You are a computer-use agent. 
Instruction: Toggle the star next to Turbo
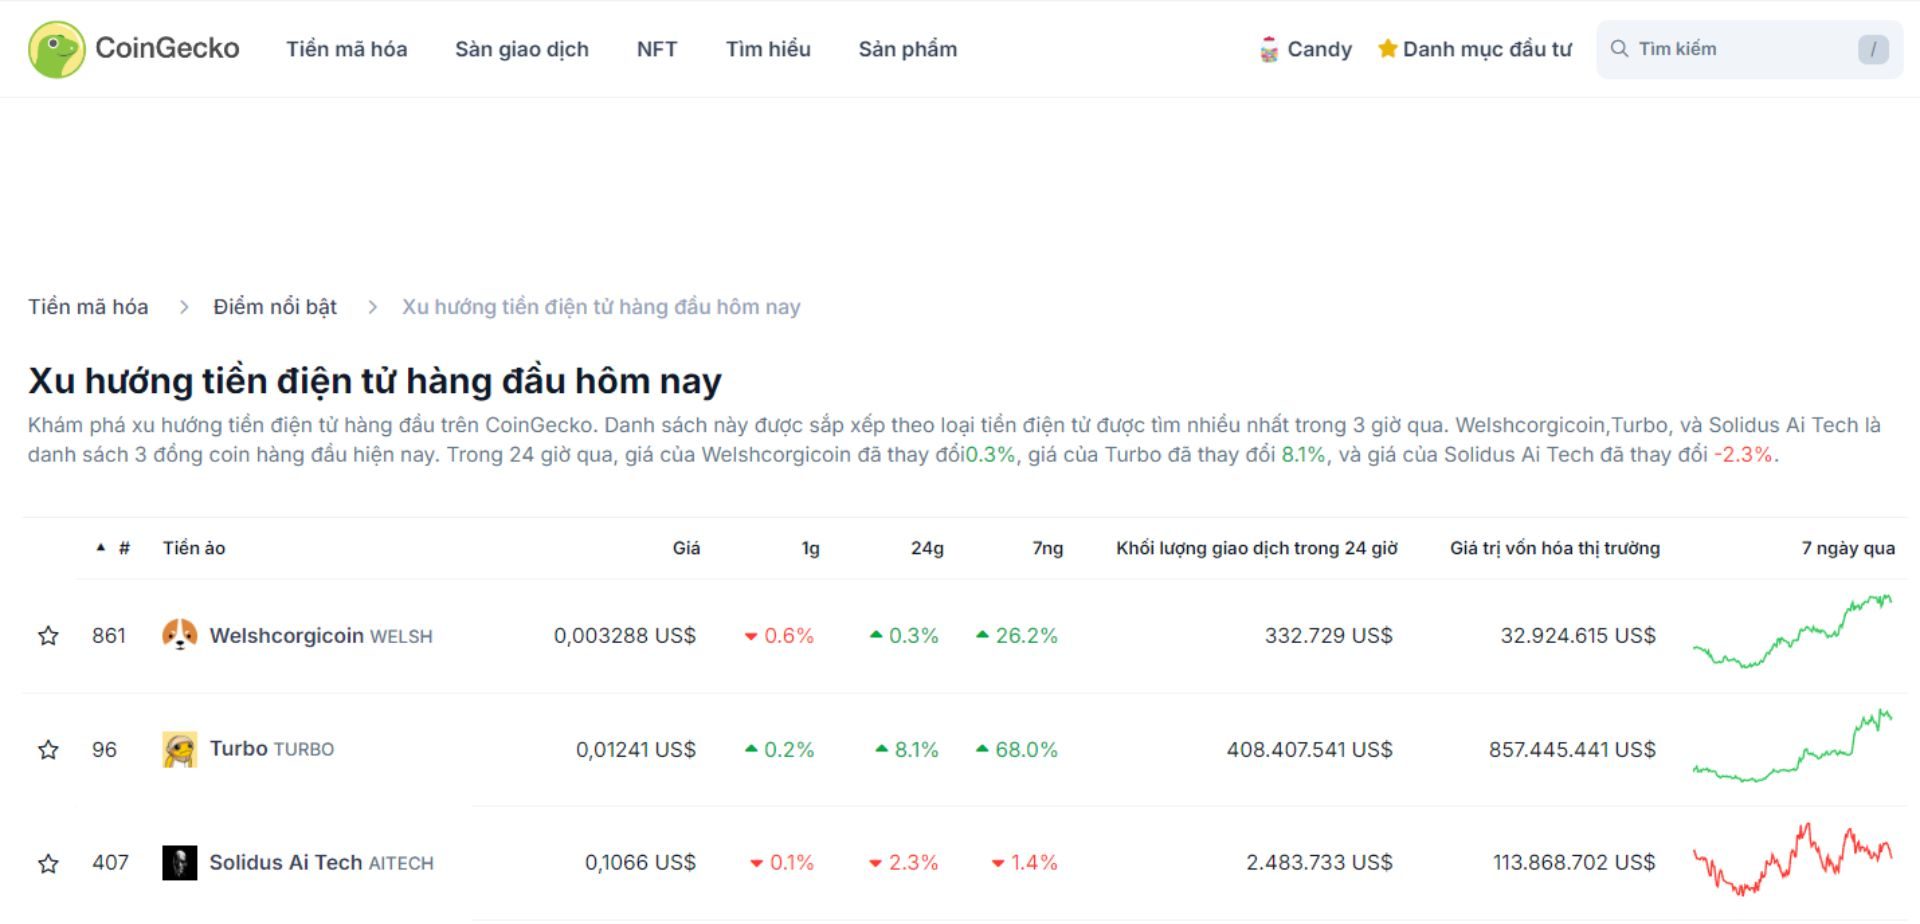point(47,748)
